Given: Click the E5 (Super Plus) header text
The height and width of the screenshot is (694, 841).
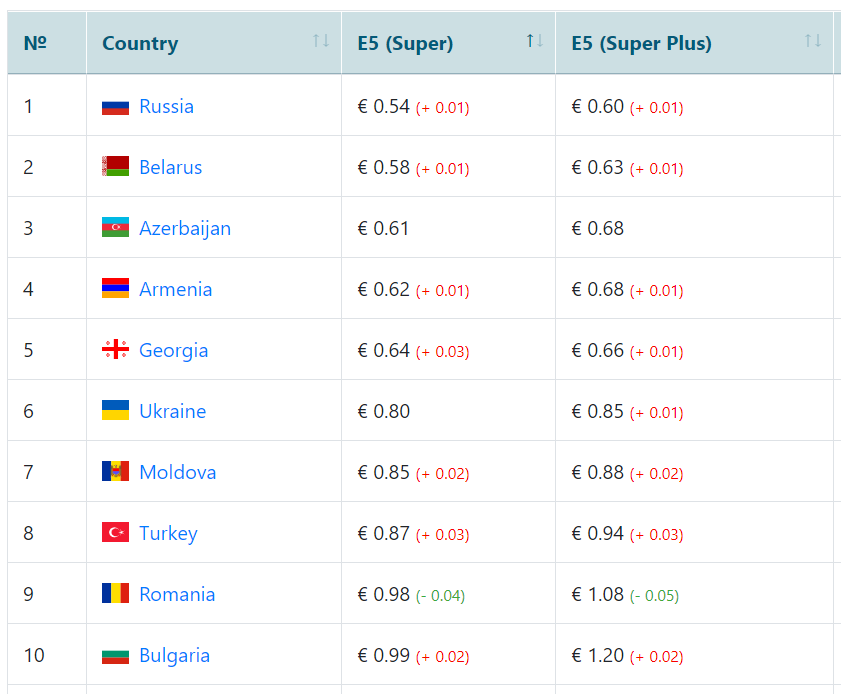Looking at the screenshot, I should (641, 43).
